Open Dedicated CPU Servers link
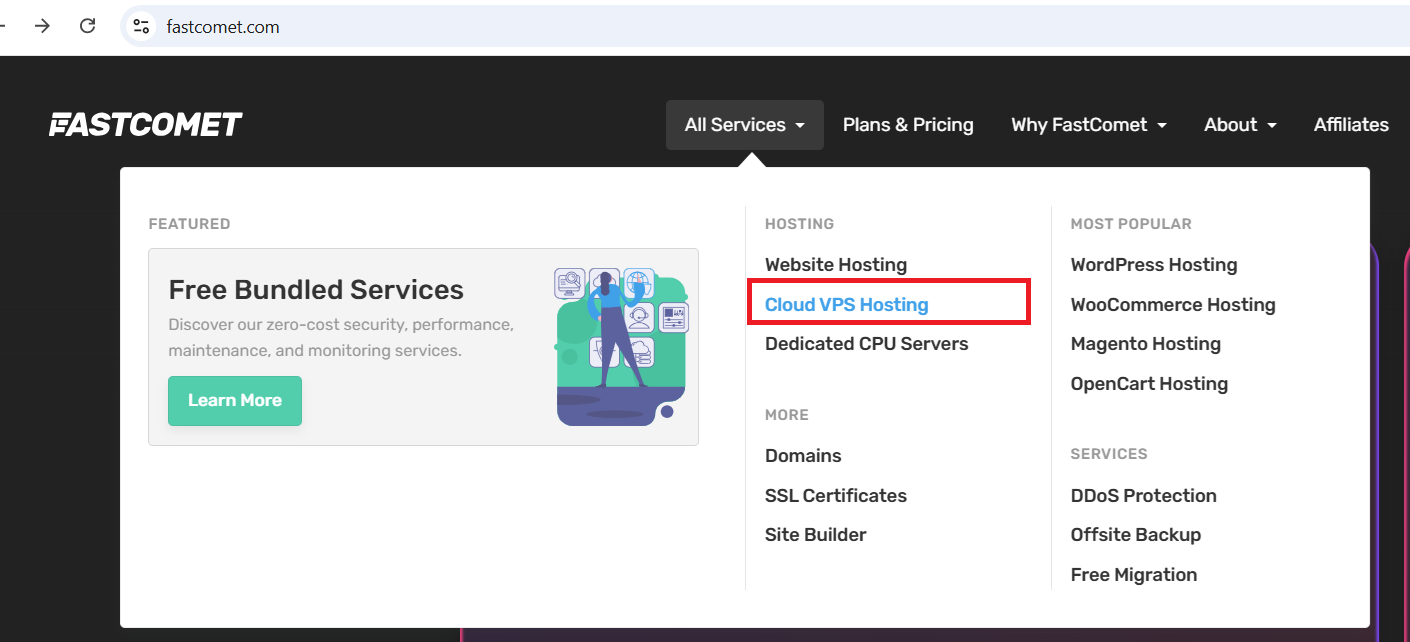This screenshot has width=1410, height=642. pos(867,344)
